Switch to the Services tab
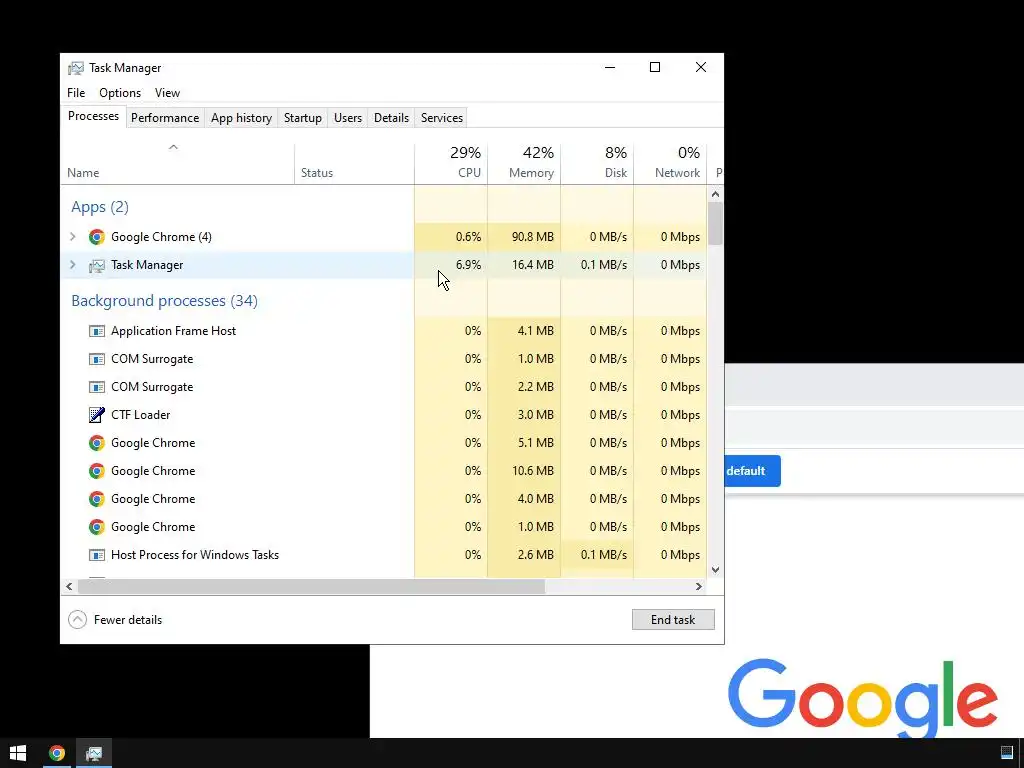The width and height of the screenshot is (1024, 768). [441, 118]
